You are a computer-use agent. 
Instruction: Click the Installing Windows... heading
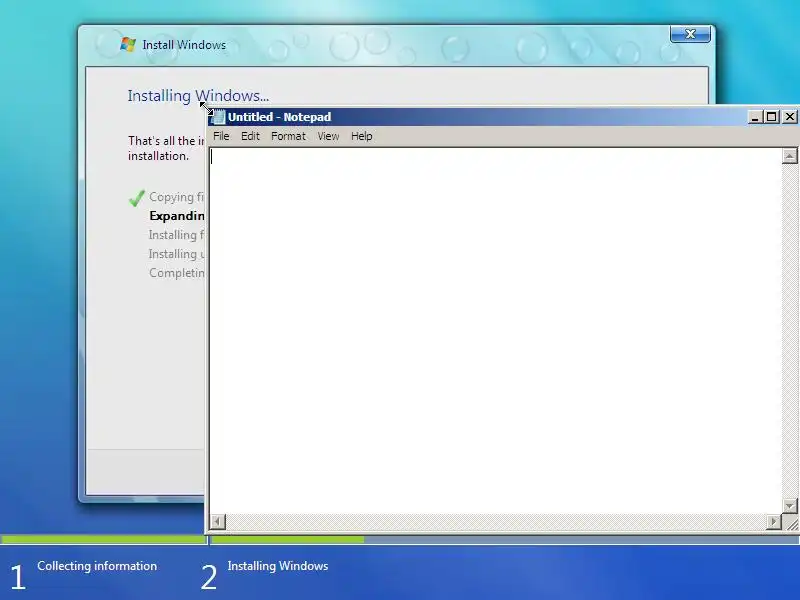(x=198, y=95)
